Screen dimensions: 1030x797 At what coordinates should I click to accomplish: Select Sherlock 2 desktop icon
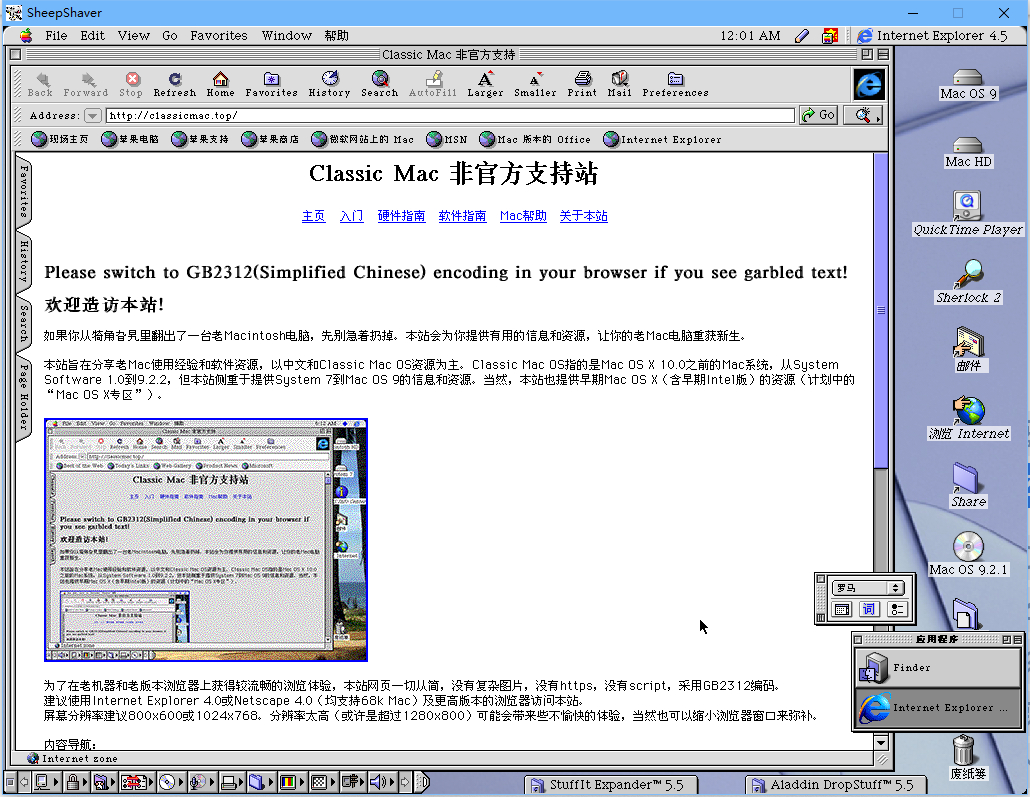pos(968,281)
